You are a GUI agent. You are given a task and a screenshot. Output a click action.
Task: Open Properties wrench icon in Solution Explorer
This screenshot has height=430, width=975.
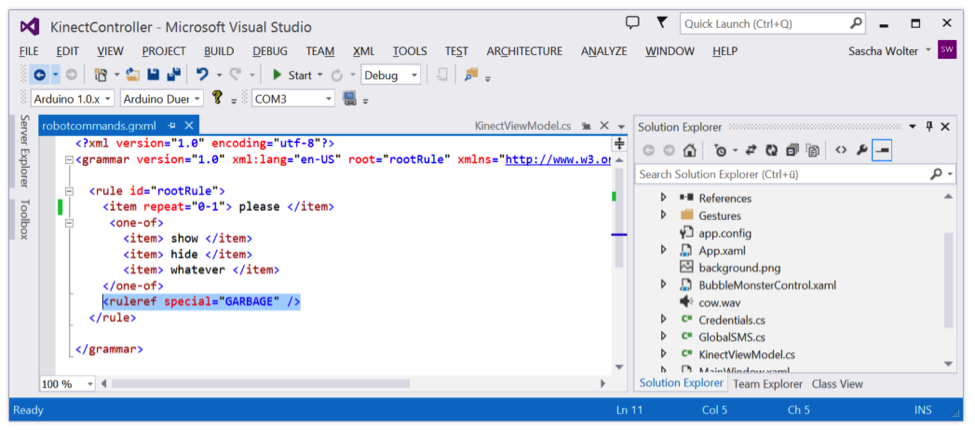pos(862,151)
